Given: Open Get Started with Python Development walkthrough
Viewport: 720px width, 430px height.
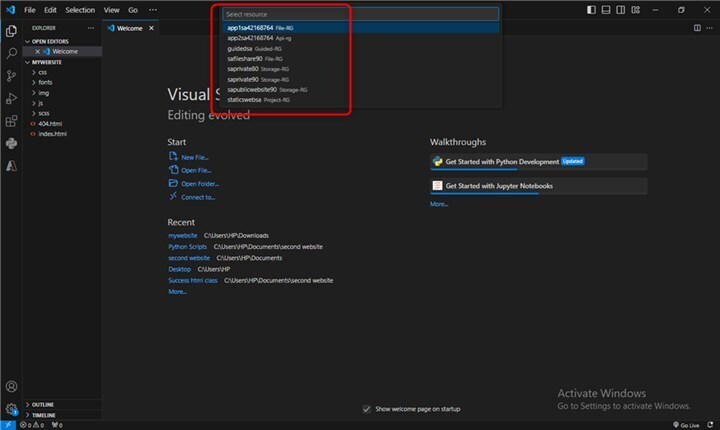Looking at the screenshot, I should (x=539, y=162).
